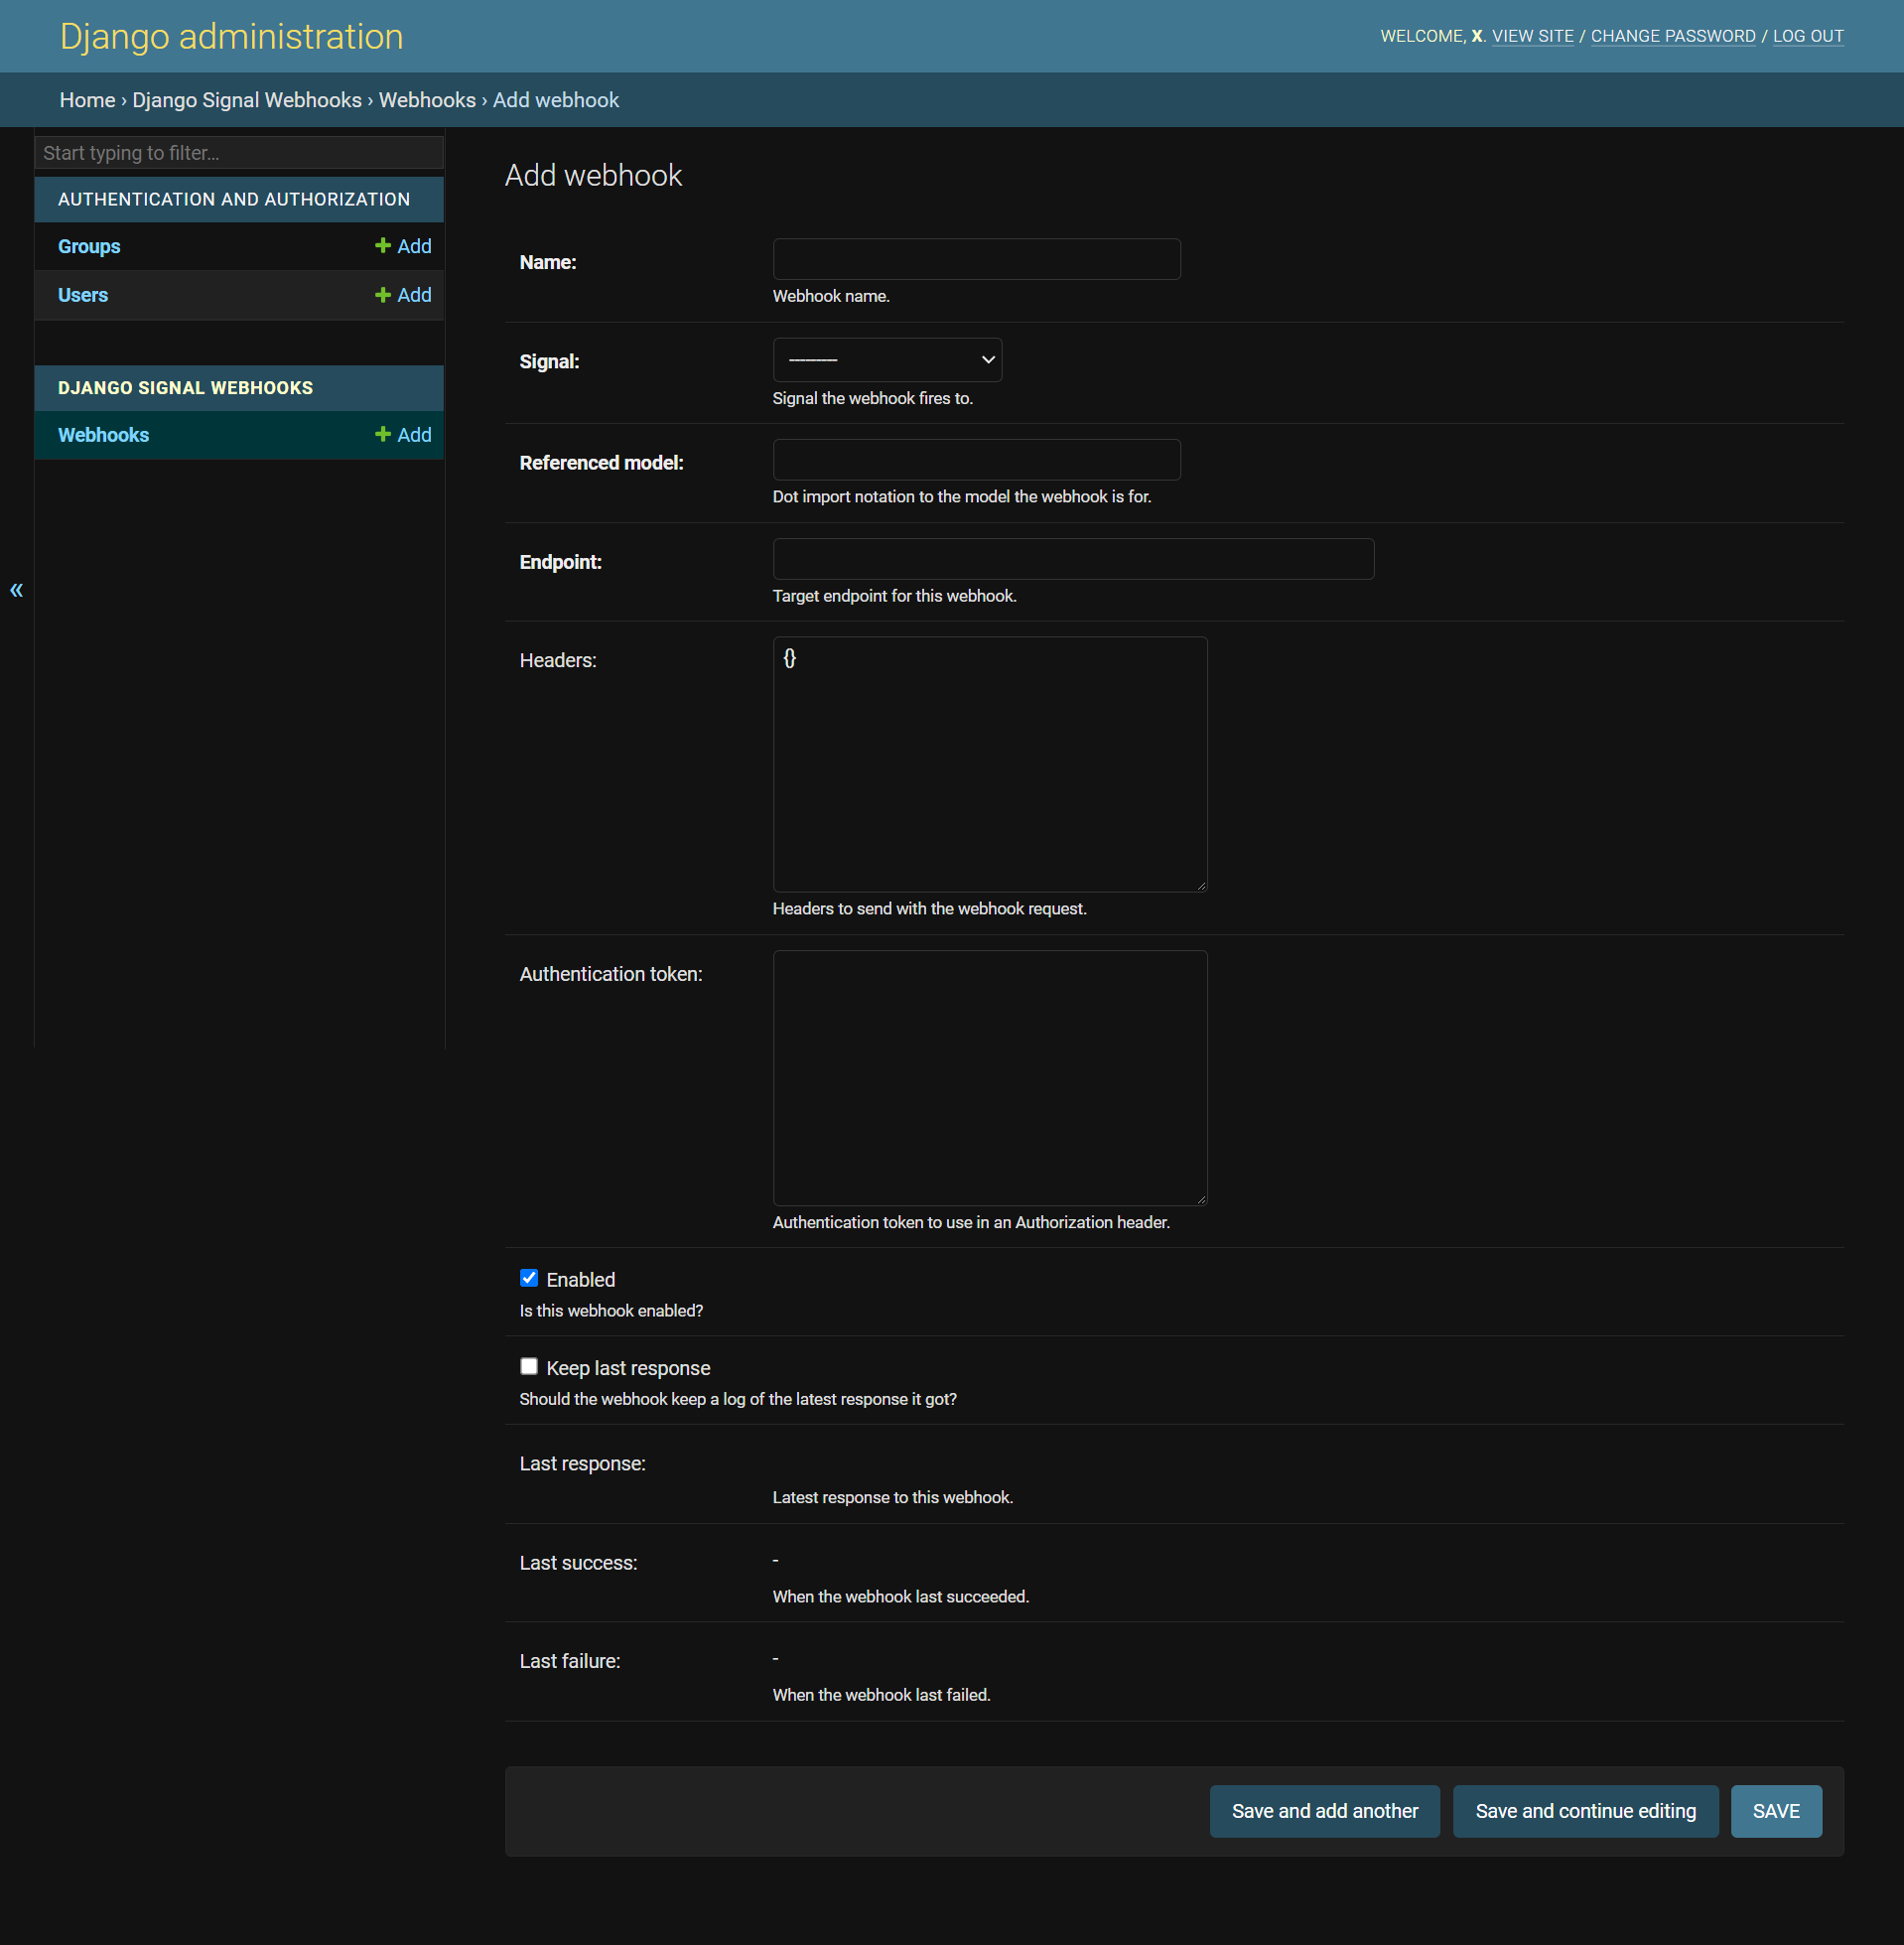Viewport: 1904px width, 1945px height.
Task: Click 'Target endpoint for this webhook.' text
Action: pos(895,596)
